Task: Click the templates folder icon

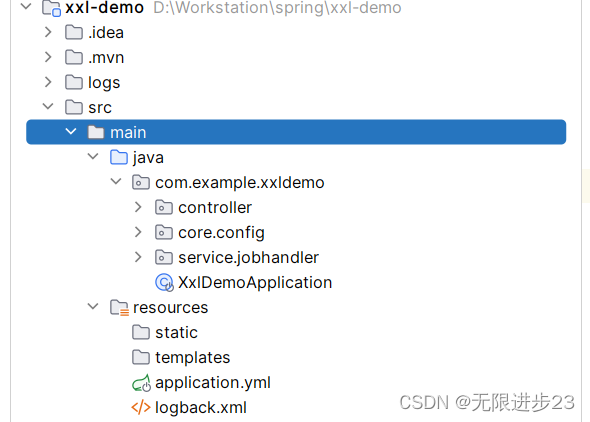Action: tap(141, 357)
